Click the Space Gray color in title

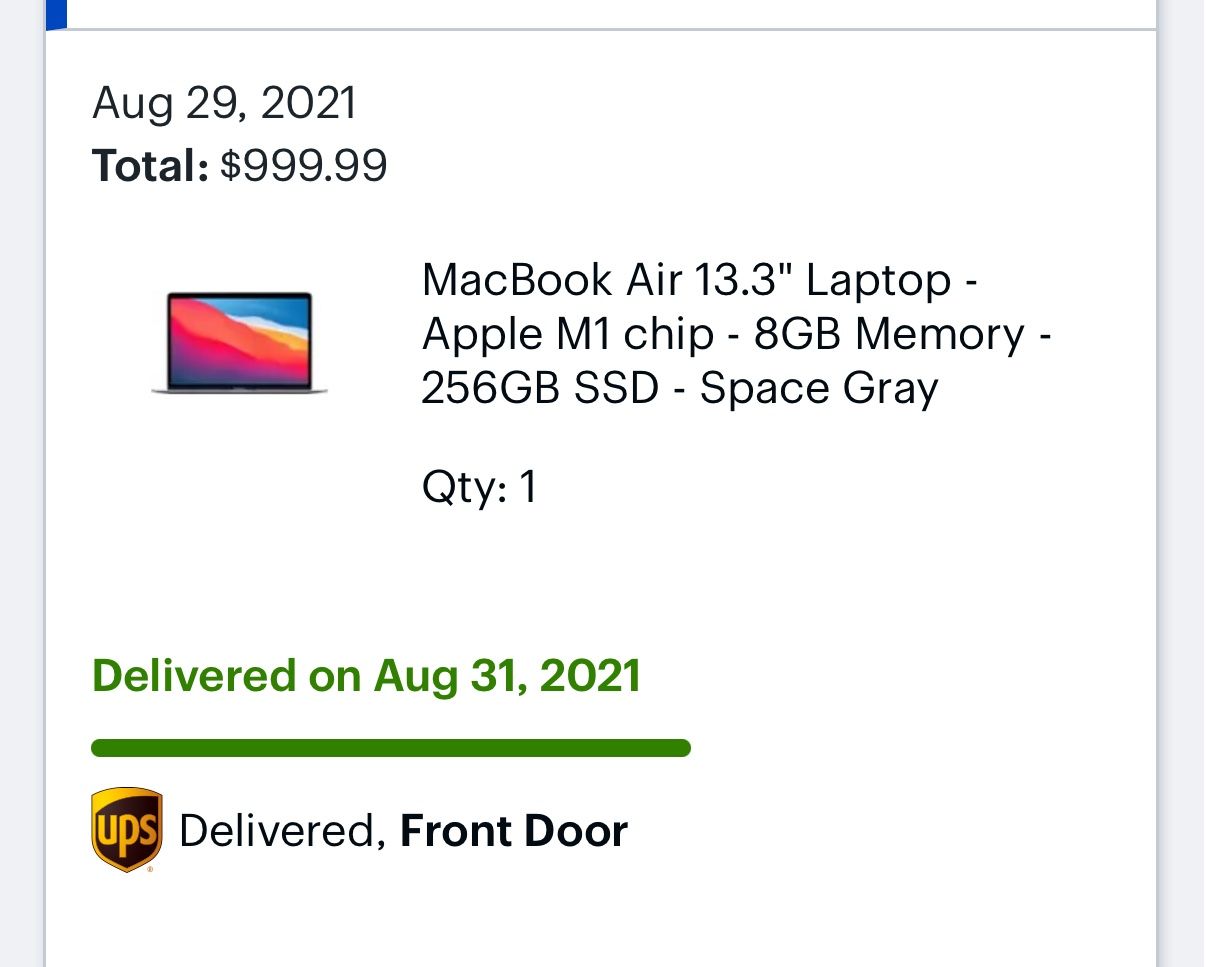[819, 388]
